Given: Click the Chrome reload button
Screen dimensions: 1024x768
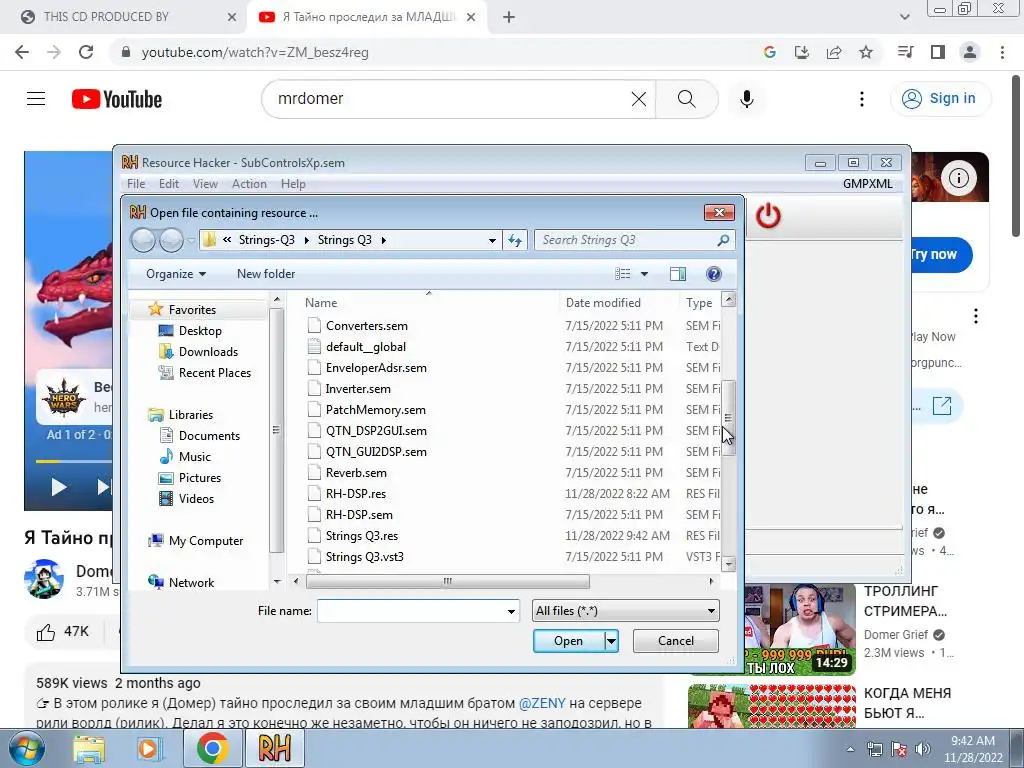Looking at the screenshot, I should point(86,52).
